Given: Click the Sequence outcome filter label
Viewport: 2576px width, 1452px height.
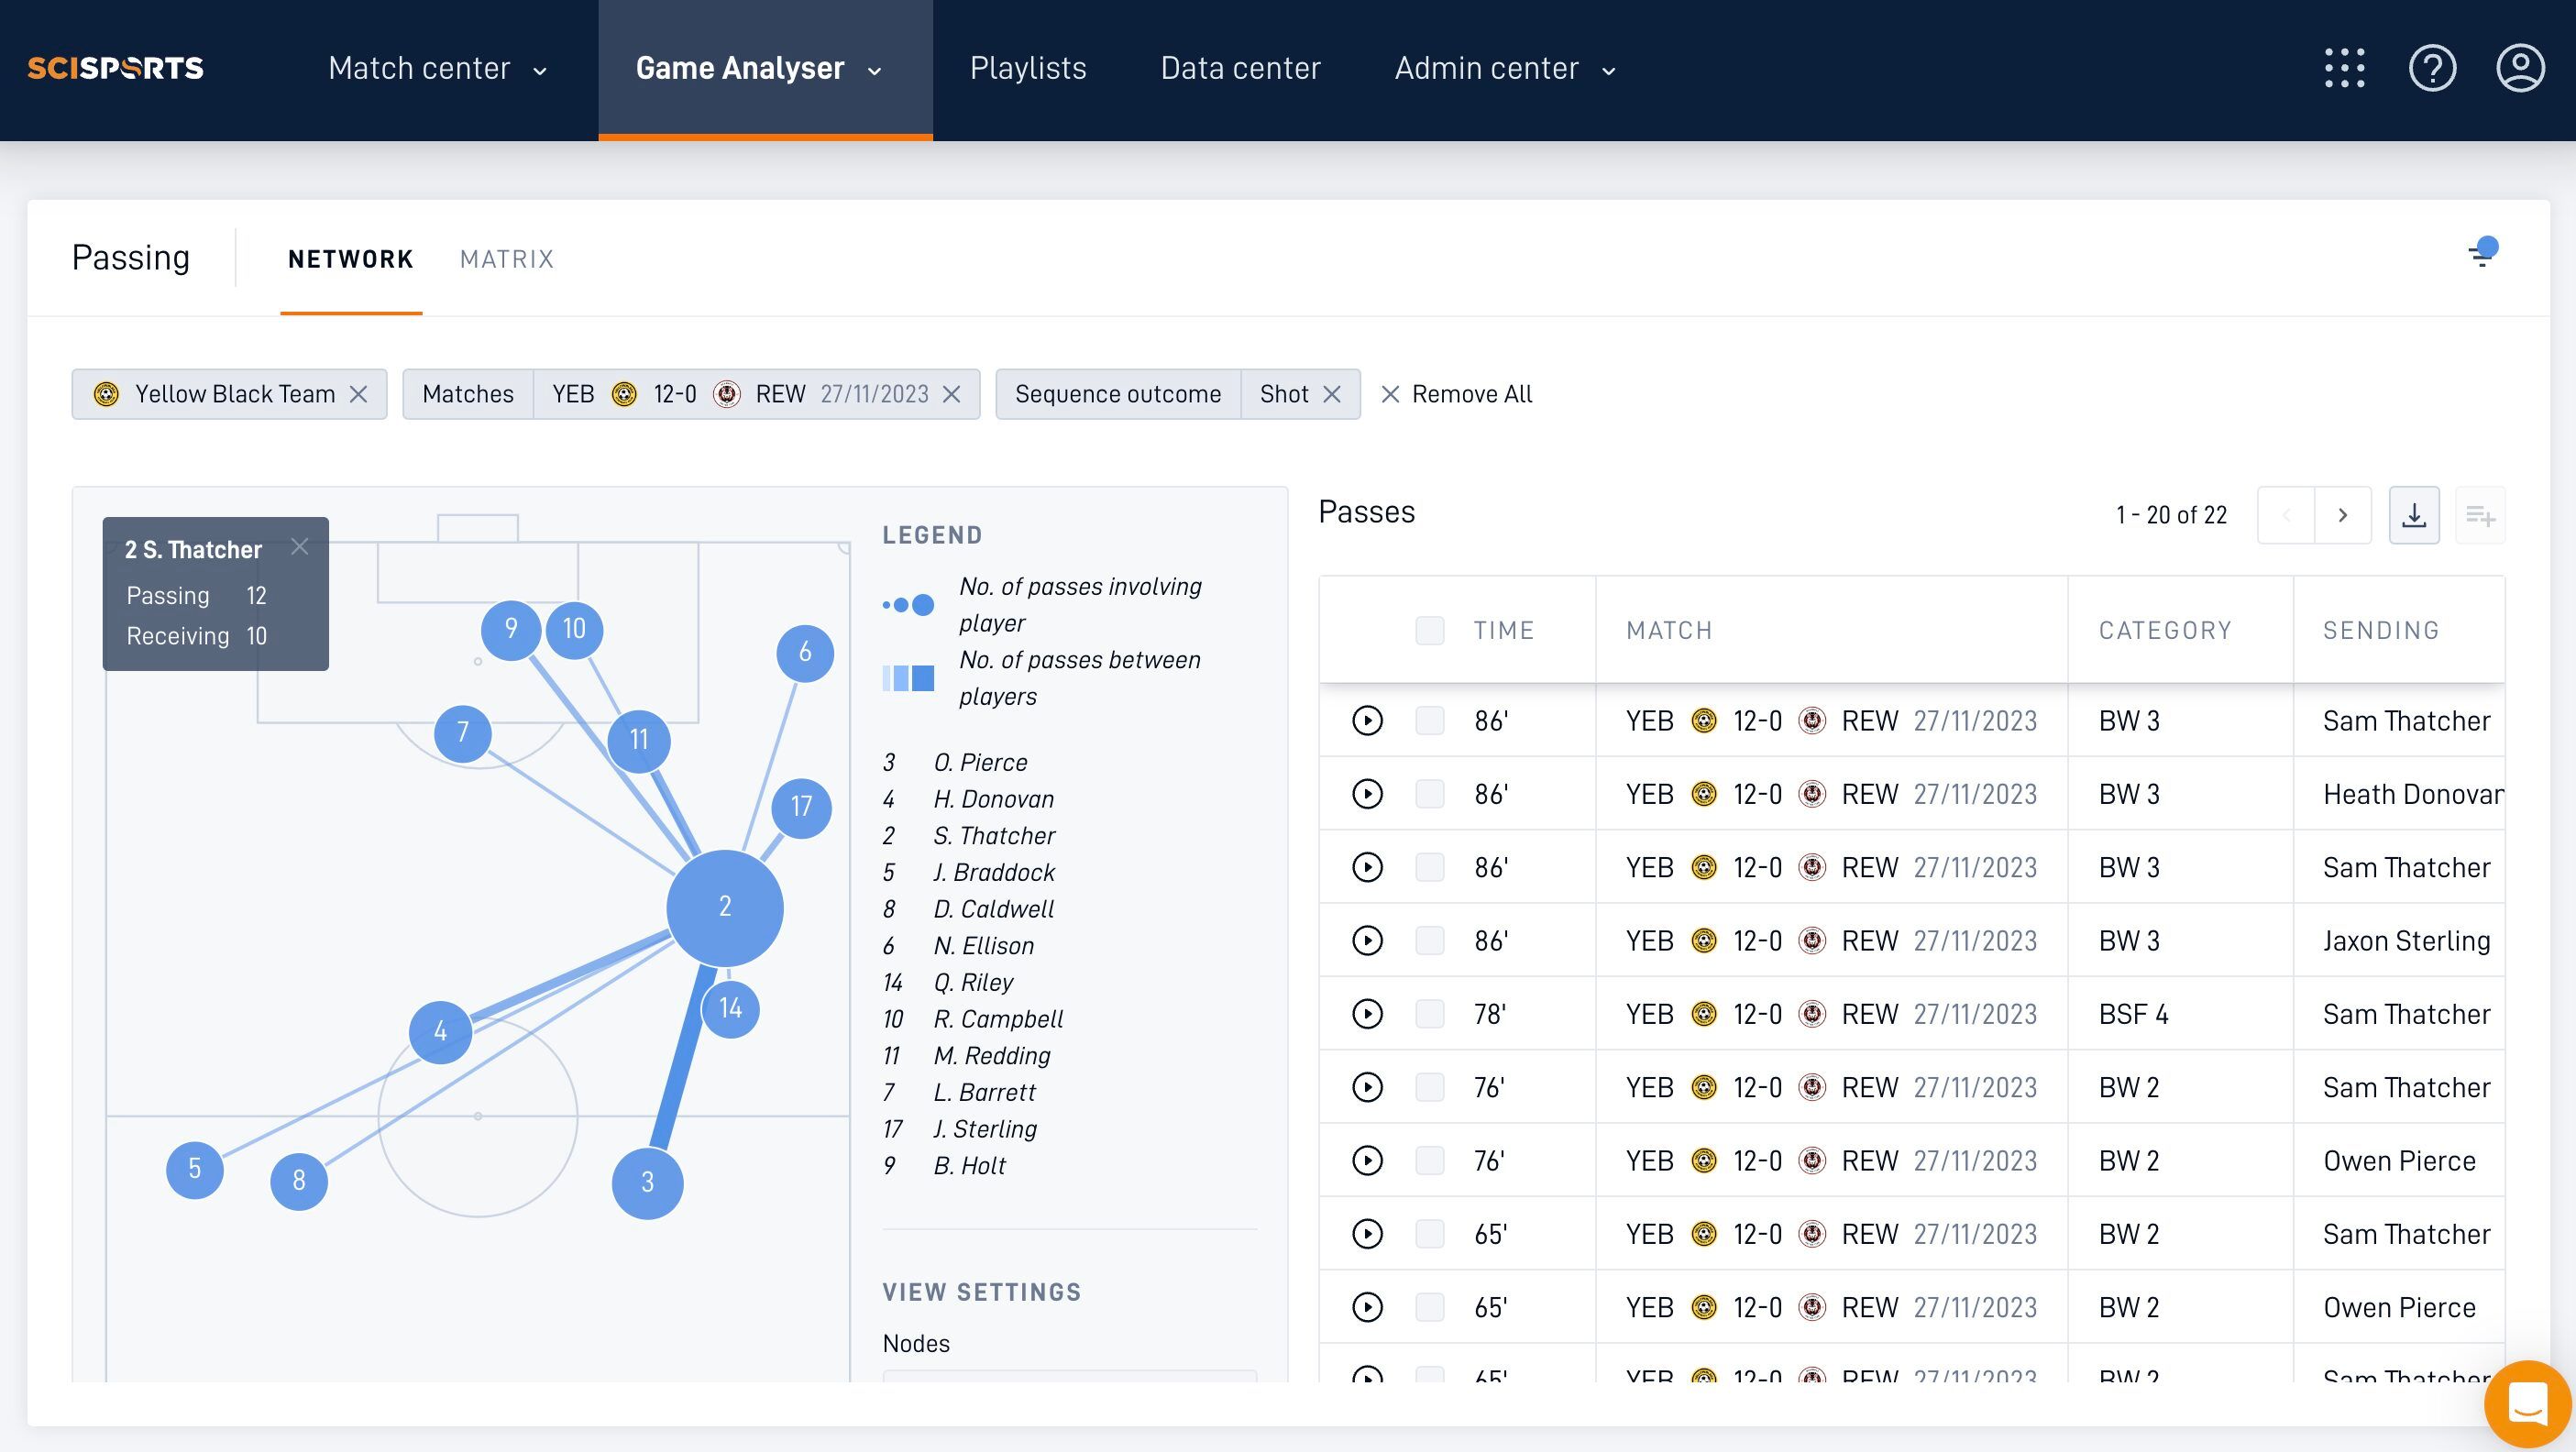Looking at the screenshot, I should [x=1118, y=394].
